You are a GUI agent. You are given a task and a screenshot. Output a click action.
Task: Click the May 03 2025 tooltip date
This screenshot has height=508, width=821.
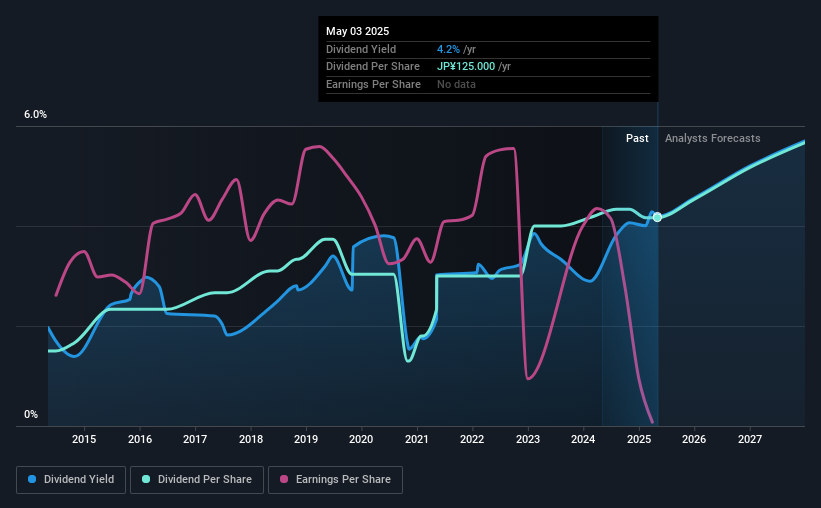coord(358,31)
